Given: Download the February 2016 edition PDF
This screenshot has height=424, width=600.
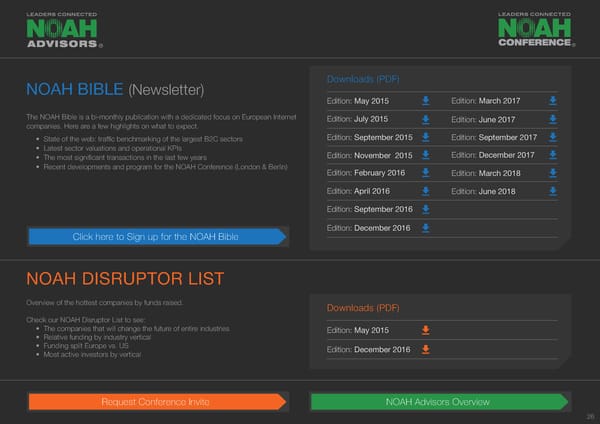Looking at the screenshot, I should pyautogui.click(x=426, y=173).
